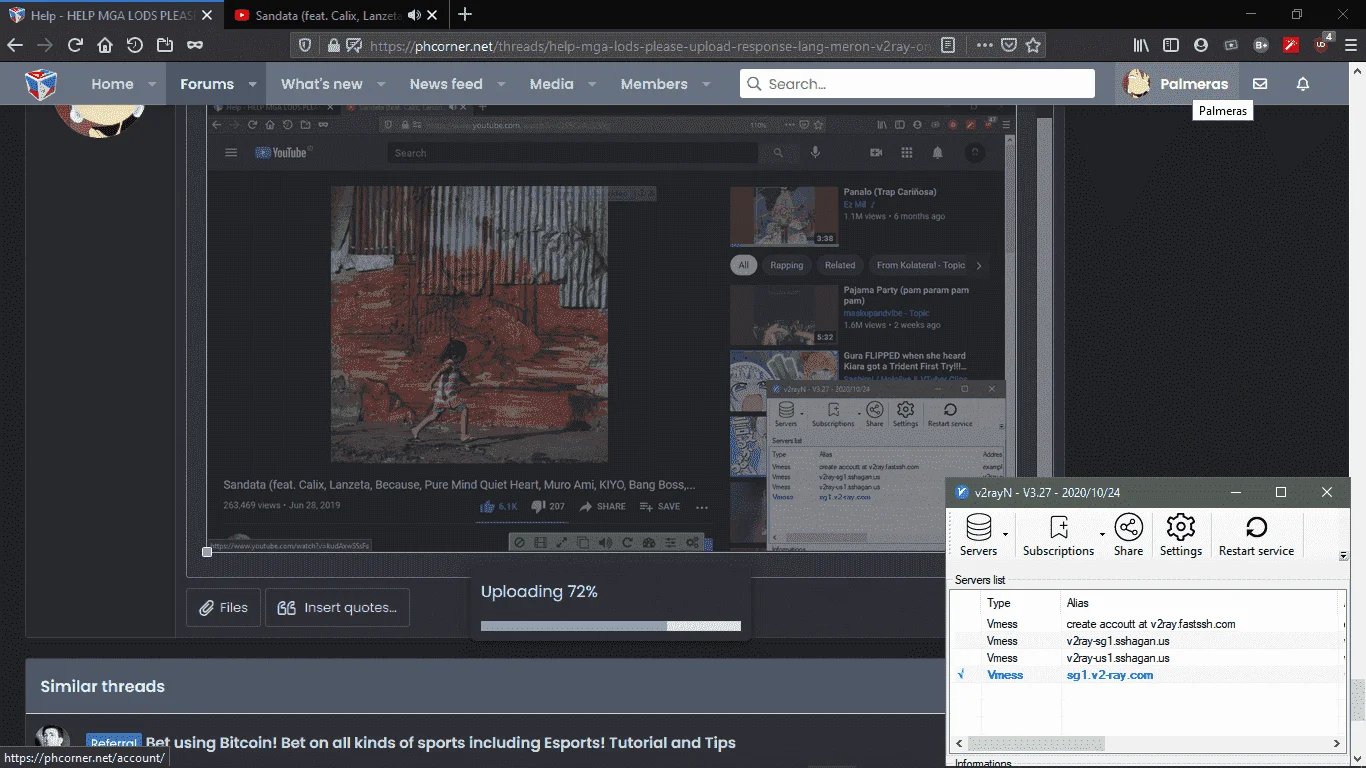This screenshot has height=768, width=1366.
Task: Click the private mask icon in toolbar
Action: click(195, 45)
